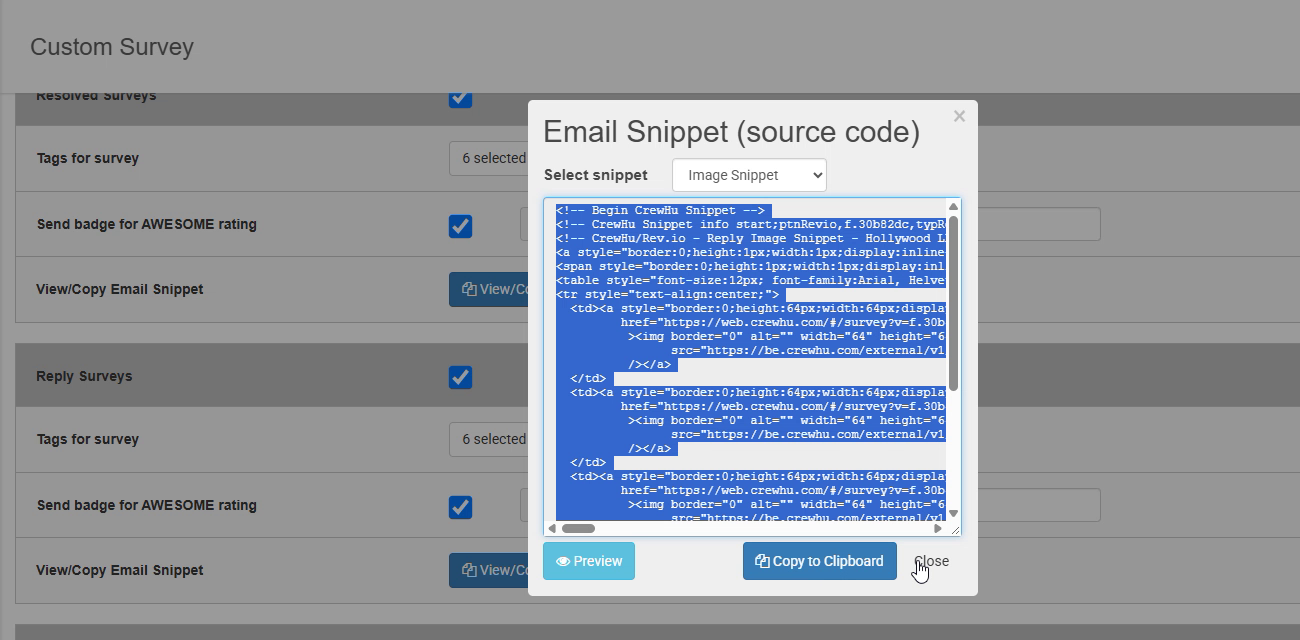The image size is (1300, 640).
Task: Close the Email Snippet dialog with X
Action: point(959,116)
